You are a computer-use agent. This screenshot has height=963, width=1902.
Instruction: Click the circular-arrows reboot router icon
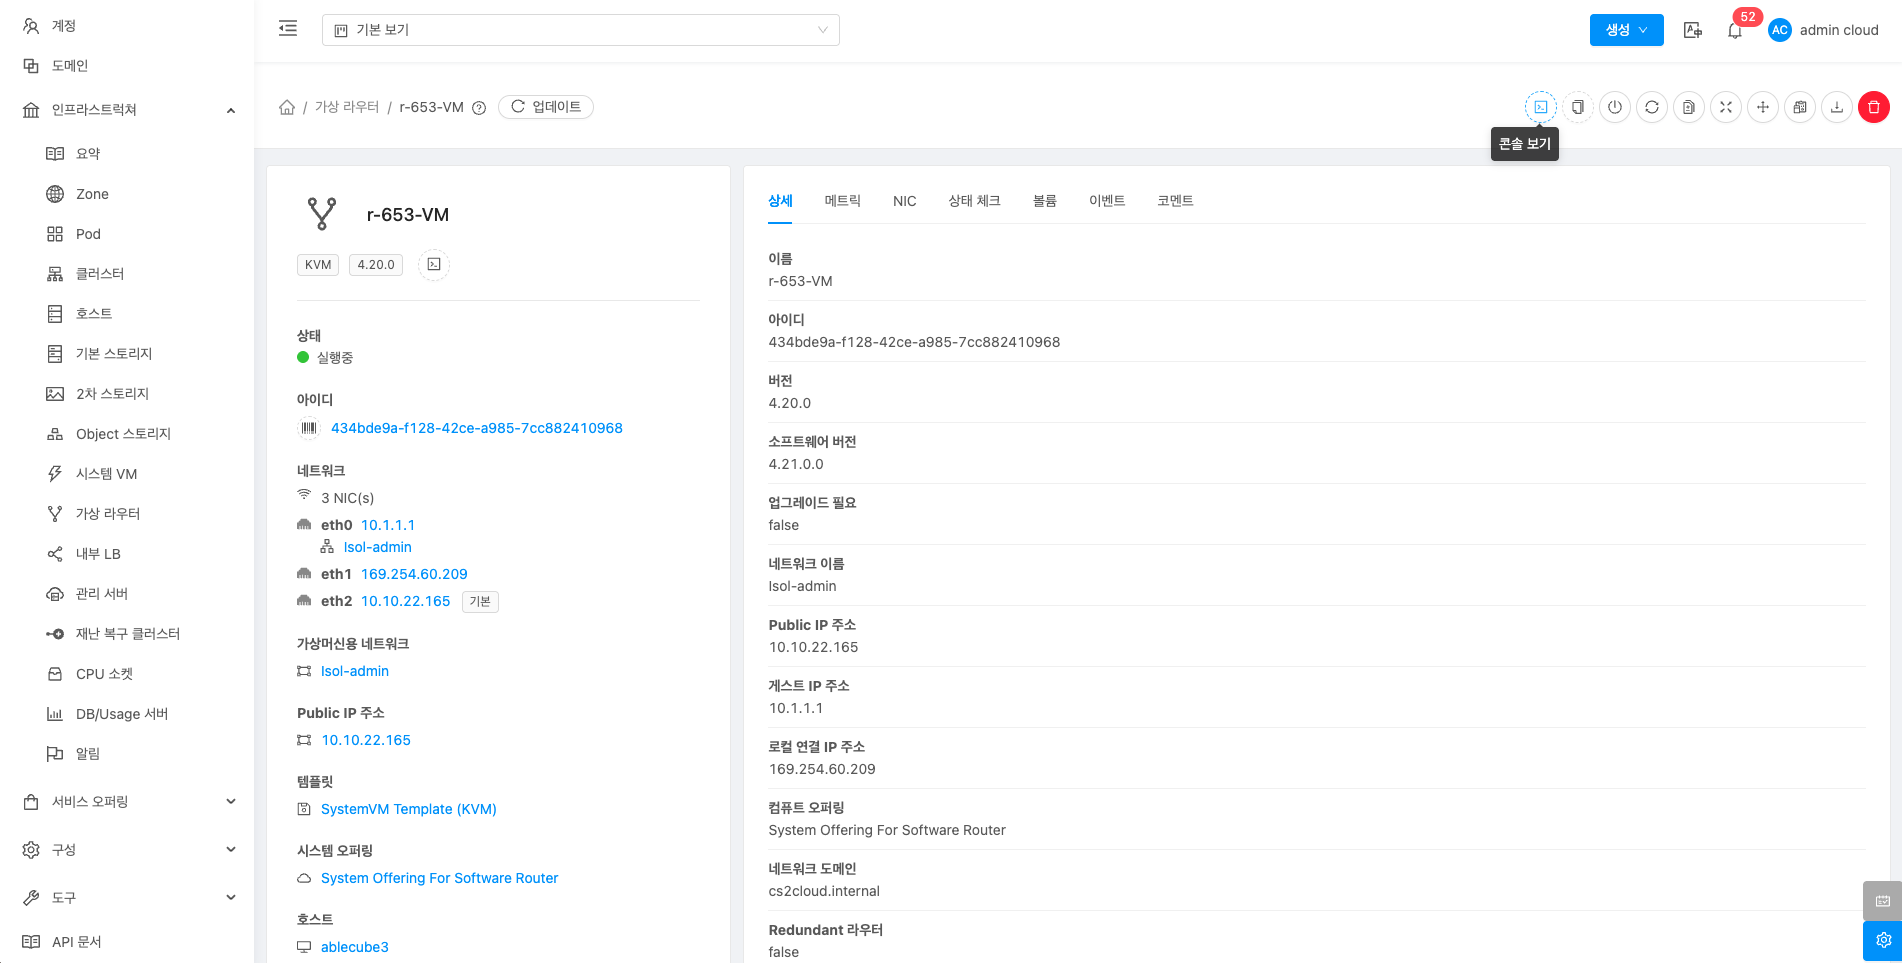[x=1651, y=107]
